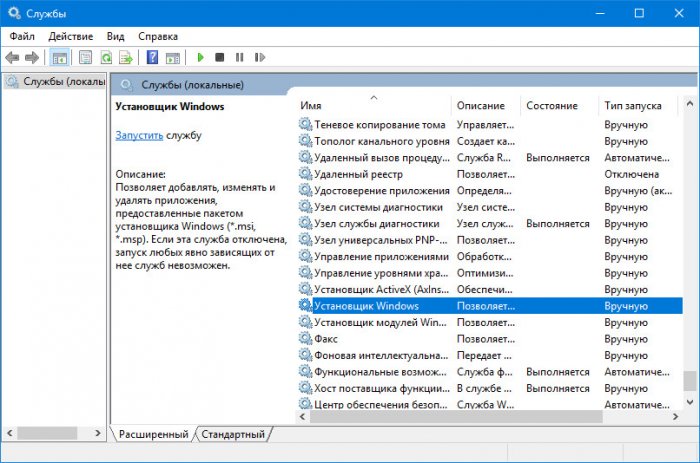Open the Properties toolbar icon
700x463 pixels.
click(85, 57)
